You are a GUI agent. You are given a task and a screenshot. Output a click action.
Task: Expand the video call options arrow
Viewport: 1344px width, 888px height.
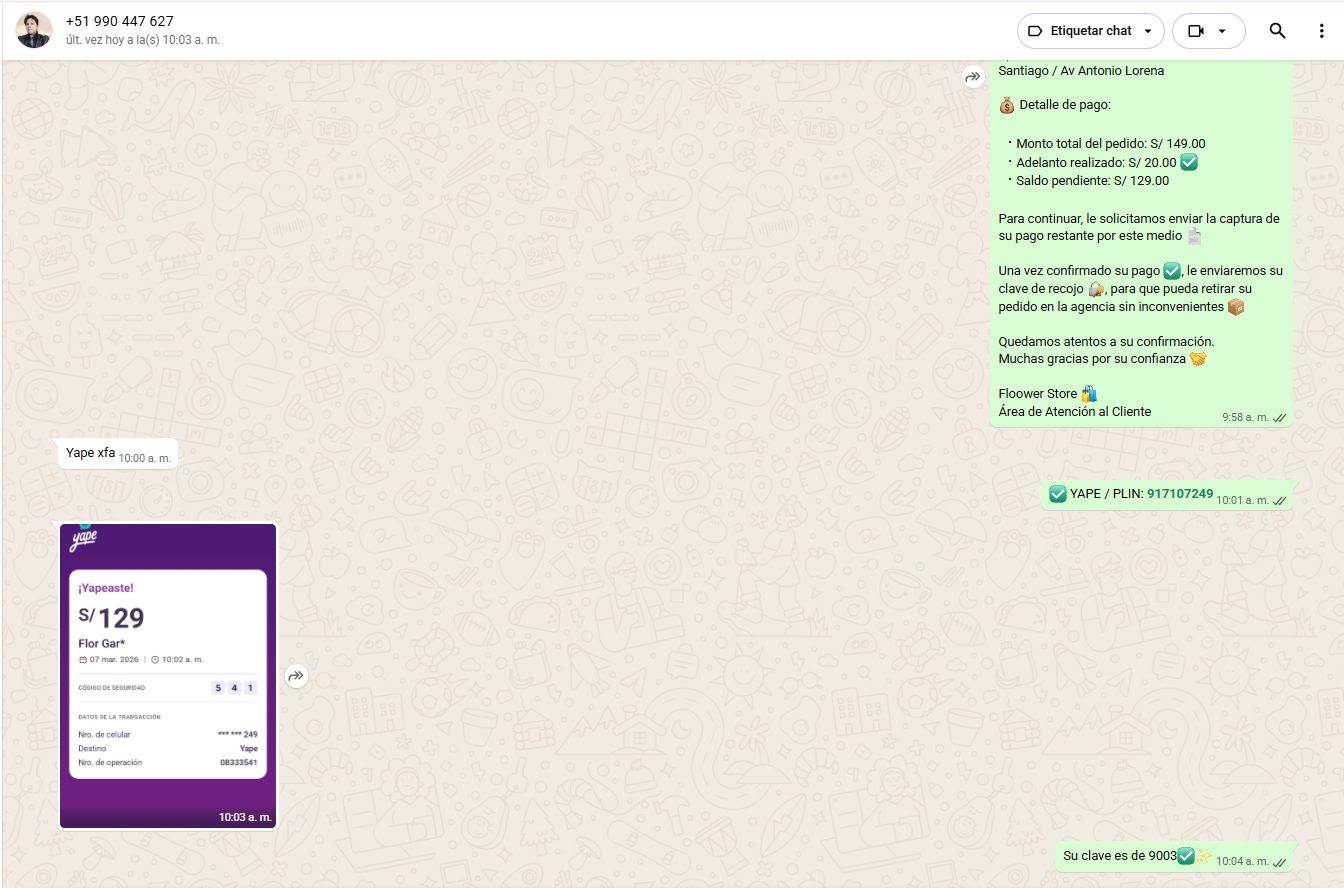coord(1222,31)
